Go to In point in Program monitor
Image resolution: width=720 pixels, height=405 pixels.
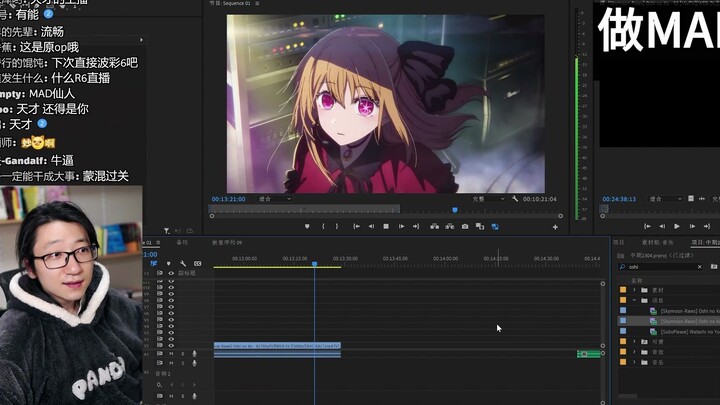(x=356, y=226)
